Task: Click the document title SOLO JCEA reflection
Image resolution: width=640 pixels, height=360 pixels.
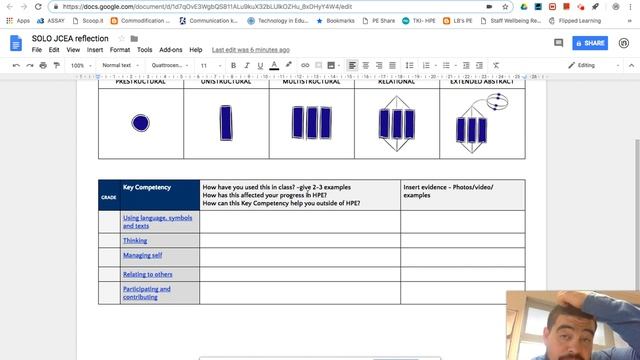Action: tap(70, 38)
